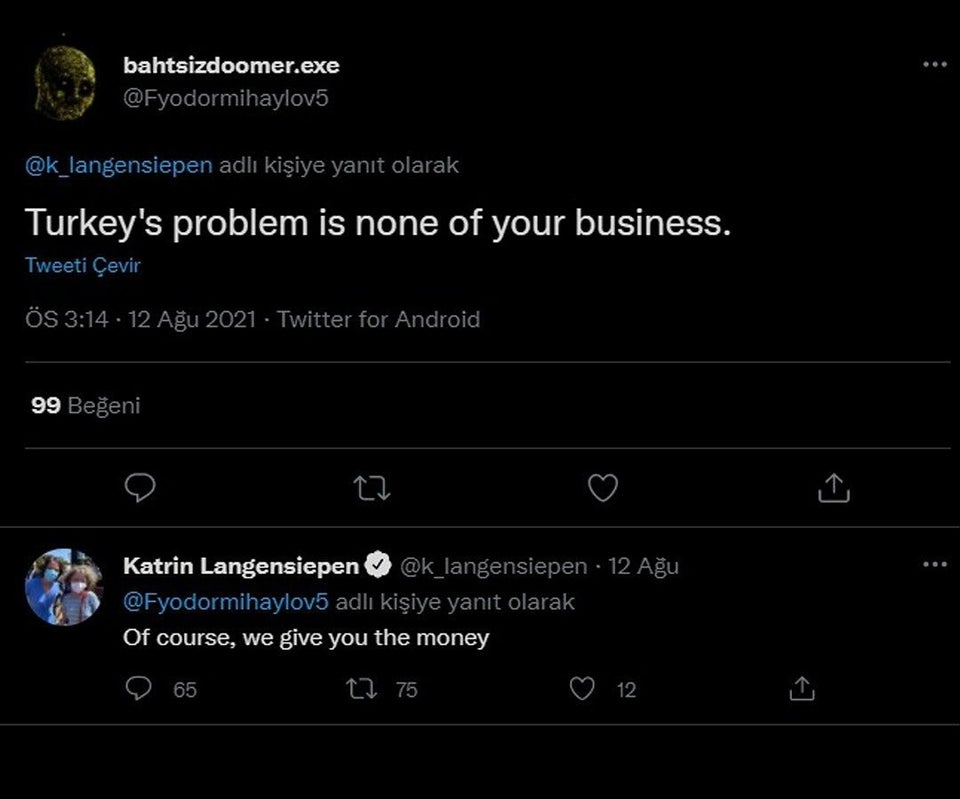Share Katrin Langensiepen's reply
Viewport: 960px width, 799px height.
pyautogui.click(x=801, y=689)
